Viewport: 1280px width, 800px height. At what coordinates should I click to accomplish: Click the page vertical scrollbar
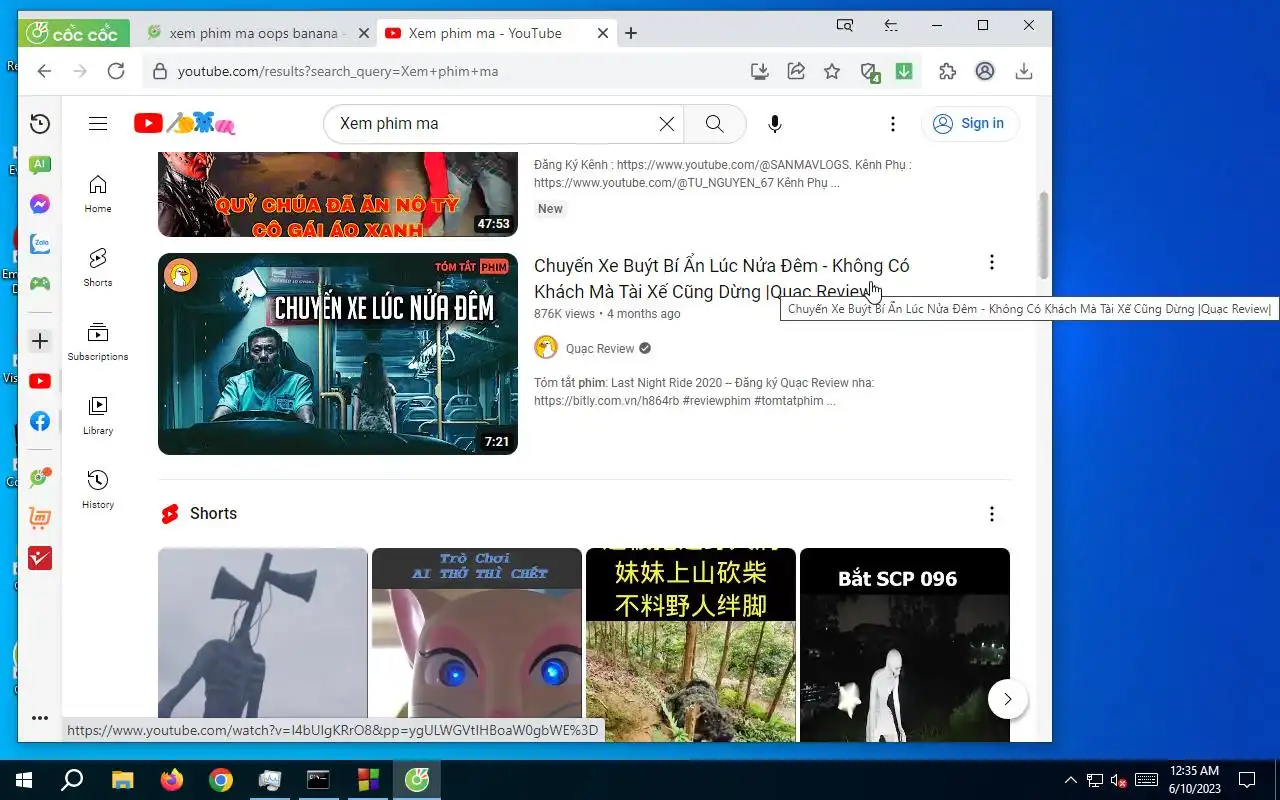point(1044,235)
